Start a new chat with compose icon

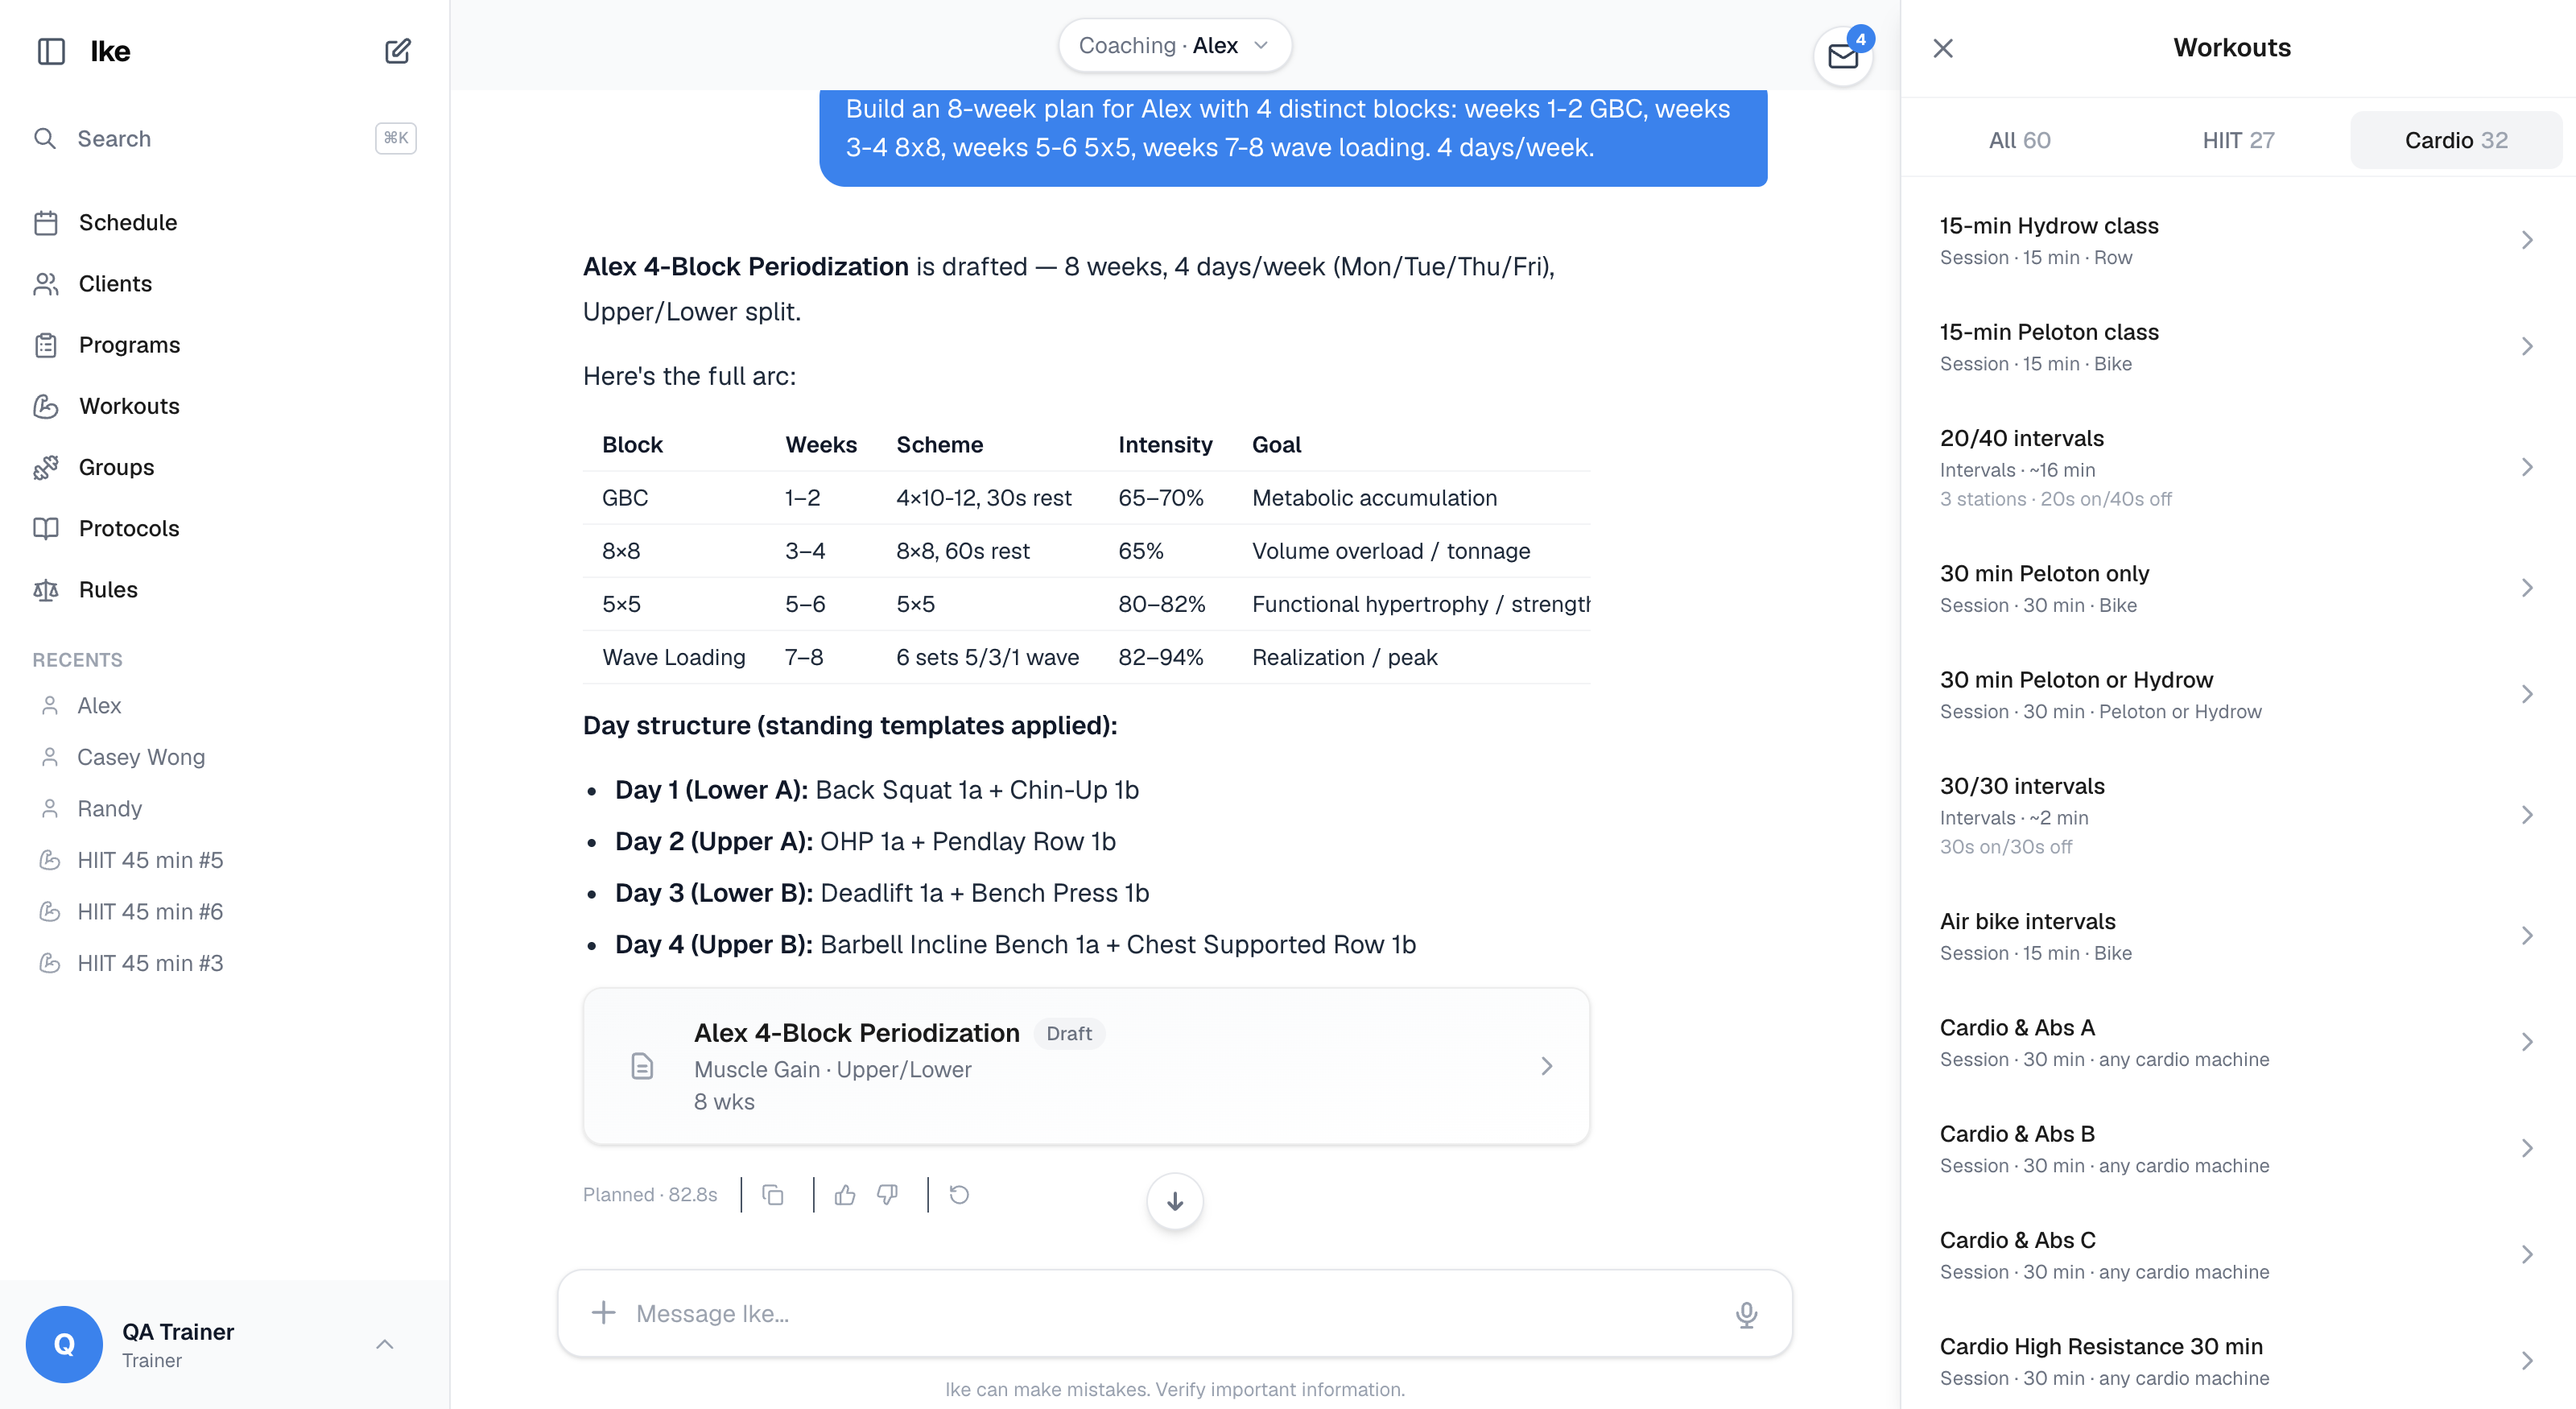(397, 51)
